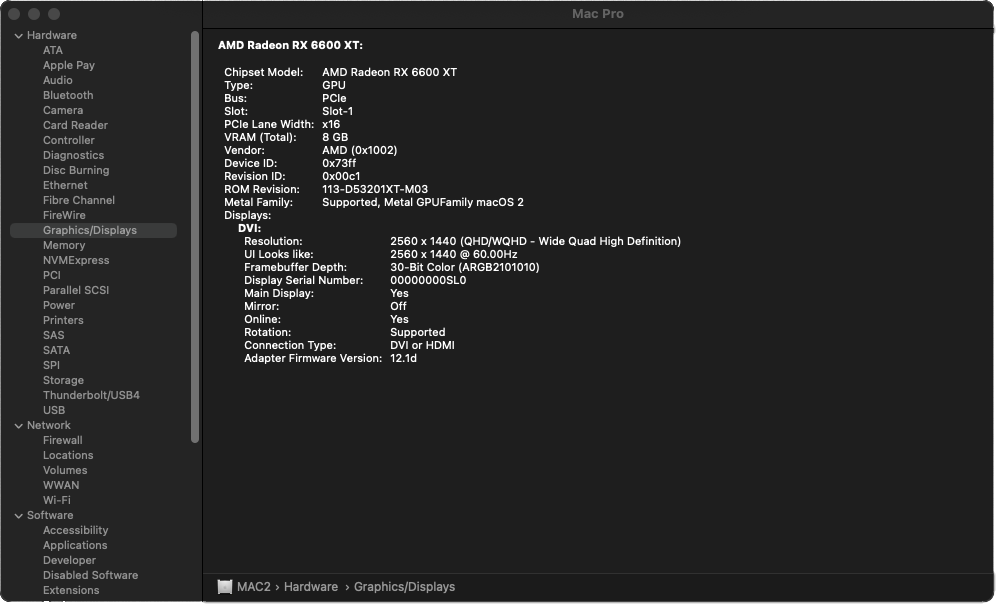Click the Framebuffer Depth value 30-Bit Color
This screenshot has height=604, width=996.
[464, 267]
